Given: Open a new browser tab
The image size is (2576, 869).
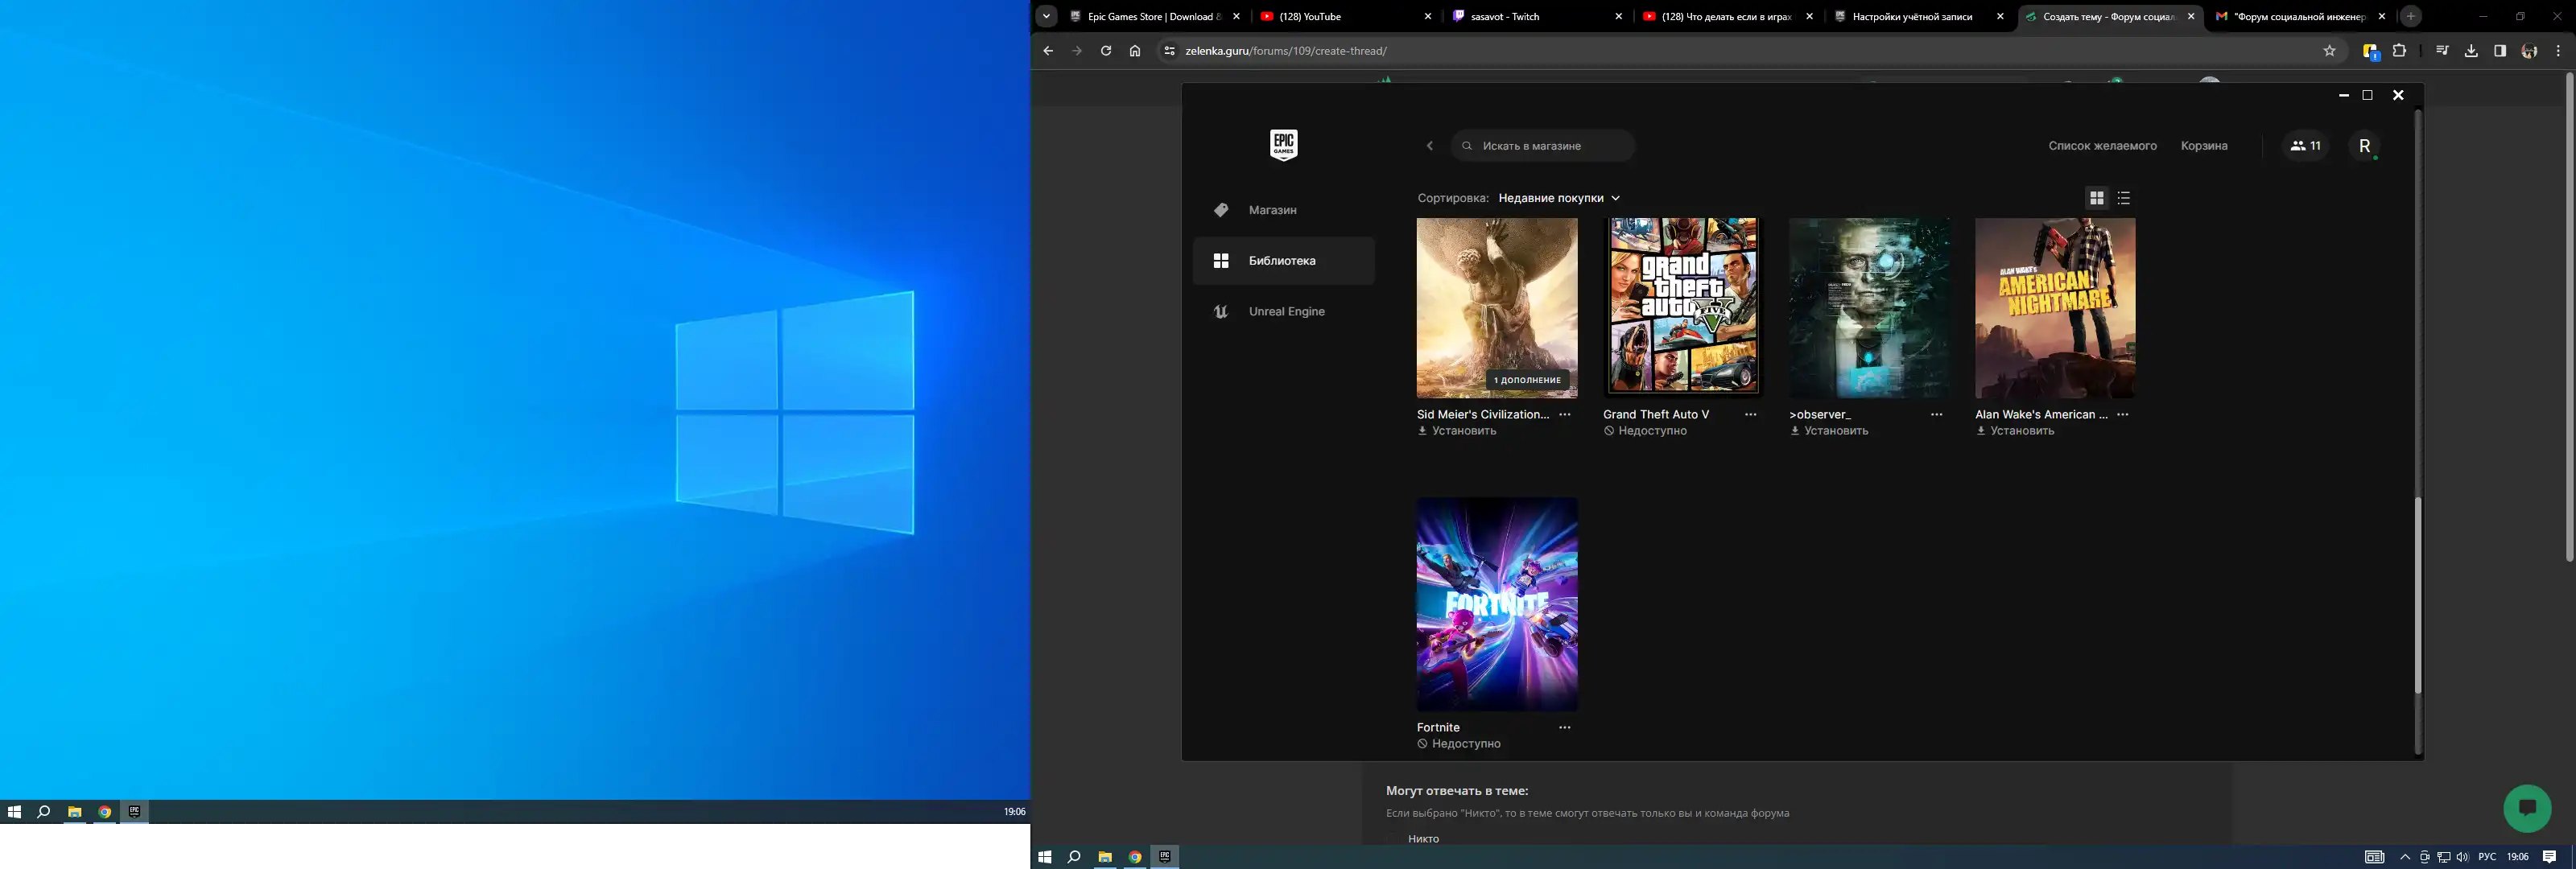Looking at the screenshot, I should click(2411, 16).
